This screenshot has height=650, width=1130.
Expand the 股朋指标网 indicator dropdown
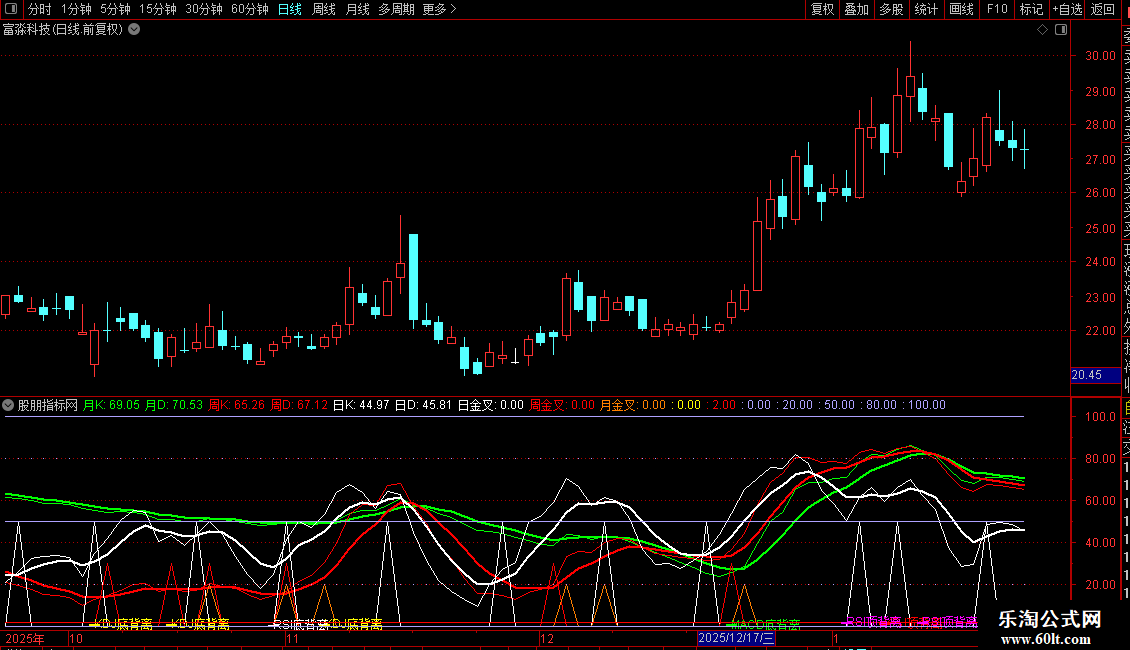point(8,405)
